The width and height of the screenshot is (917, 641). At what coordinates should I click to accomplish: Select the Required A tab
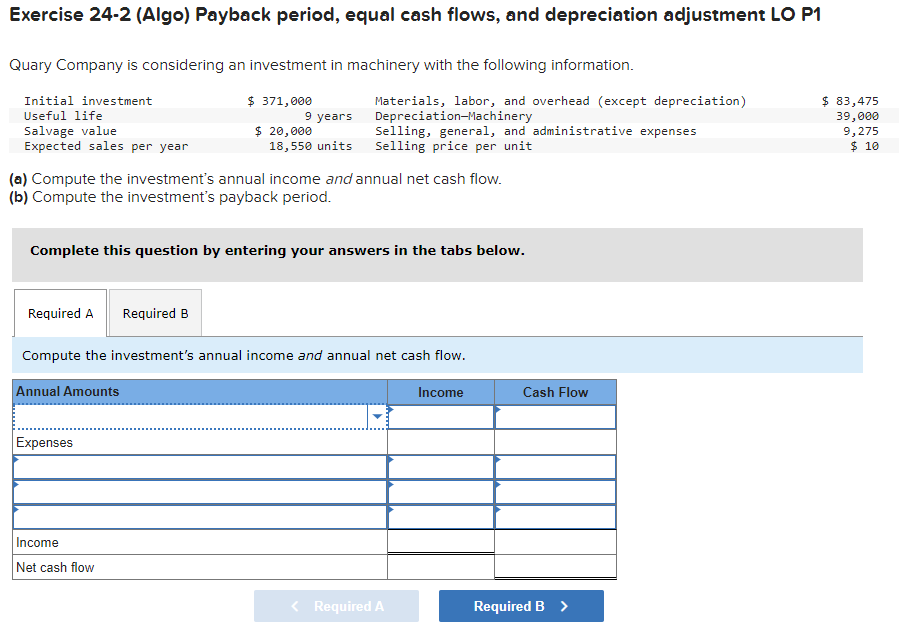(x=60, y=312)
